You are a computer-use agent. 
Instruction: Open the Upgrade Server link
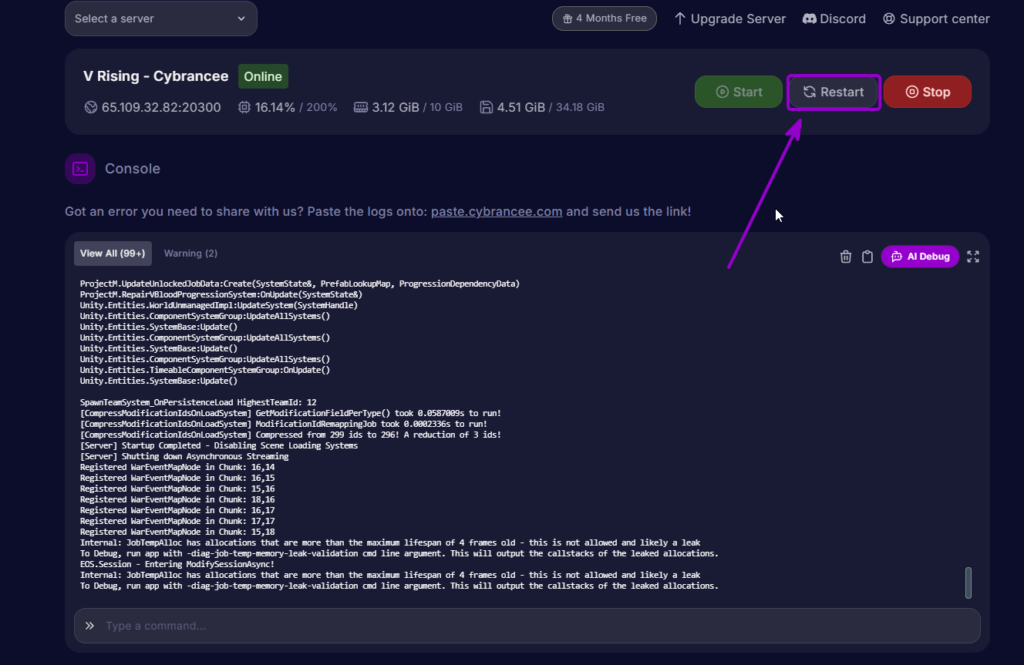[729, 19]
